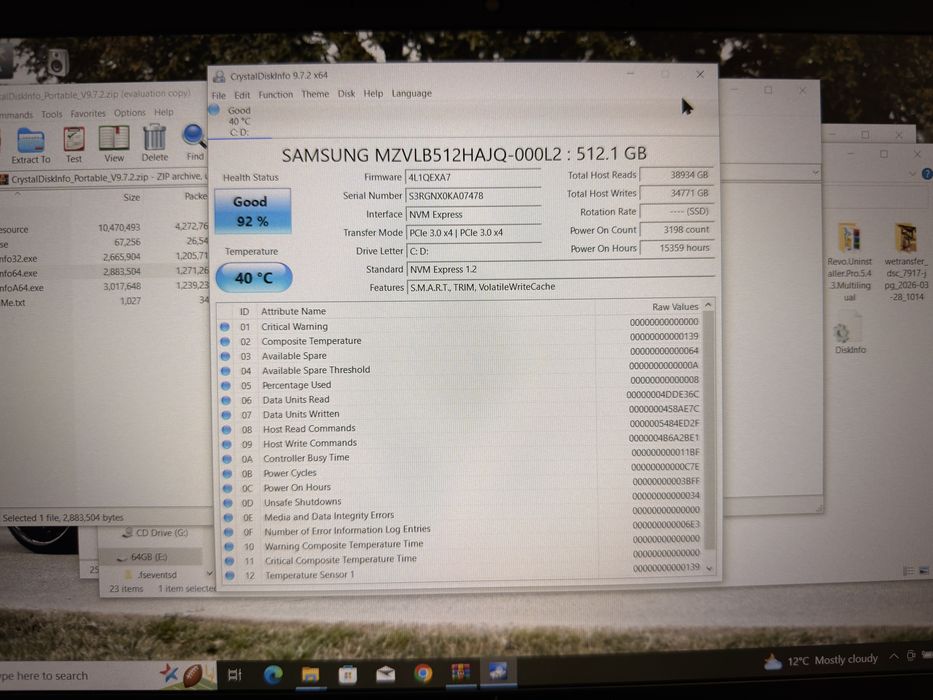Viewport: 933px width, 700px height.
Task: Click the Good 92 % health status button
Action: point(252,211)
